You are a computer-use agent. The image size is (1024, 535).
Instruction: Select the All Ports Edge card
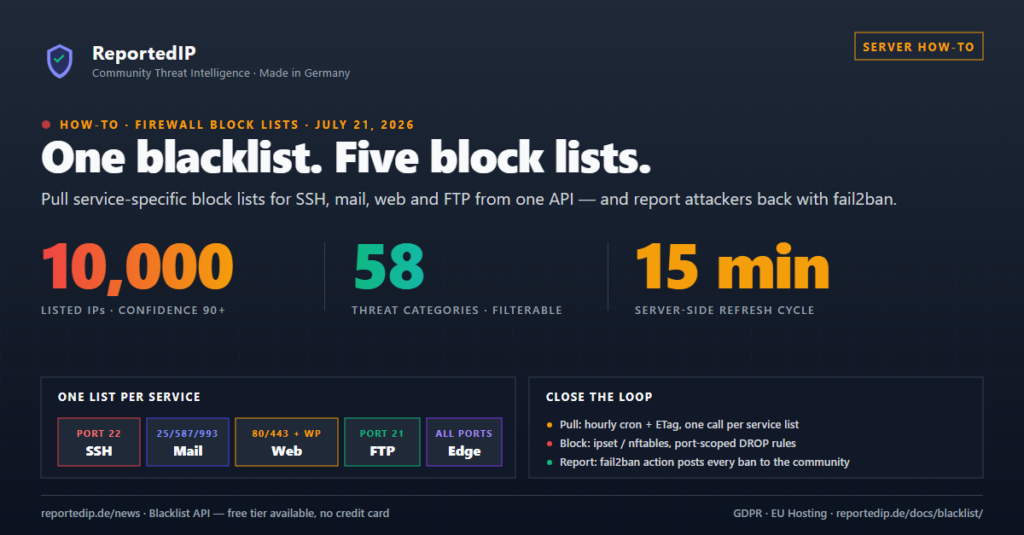464,442
